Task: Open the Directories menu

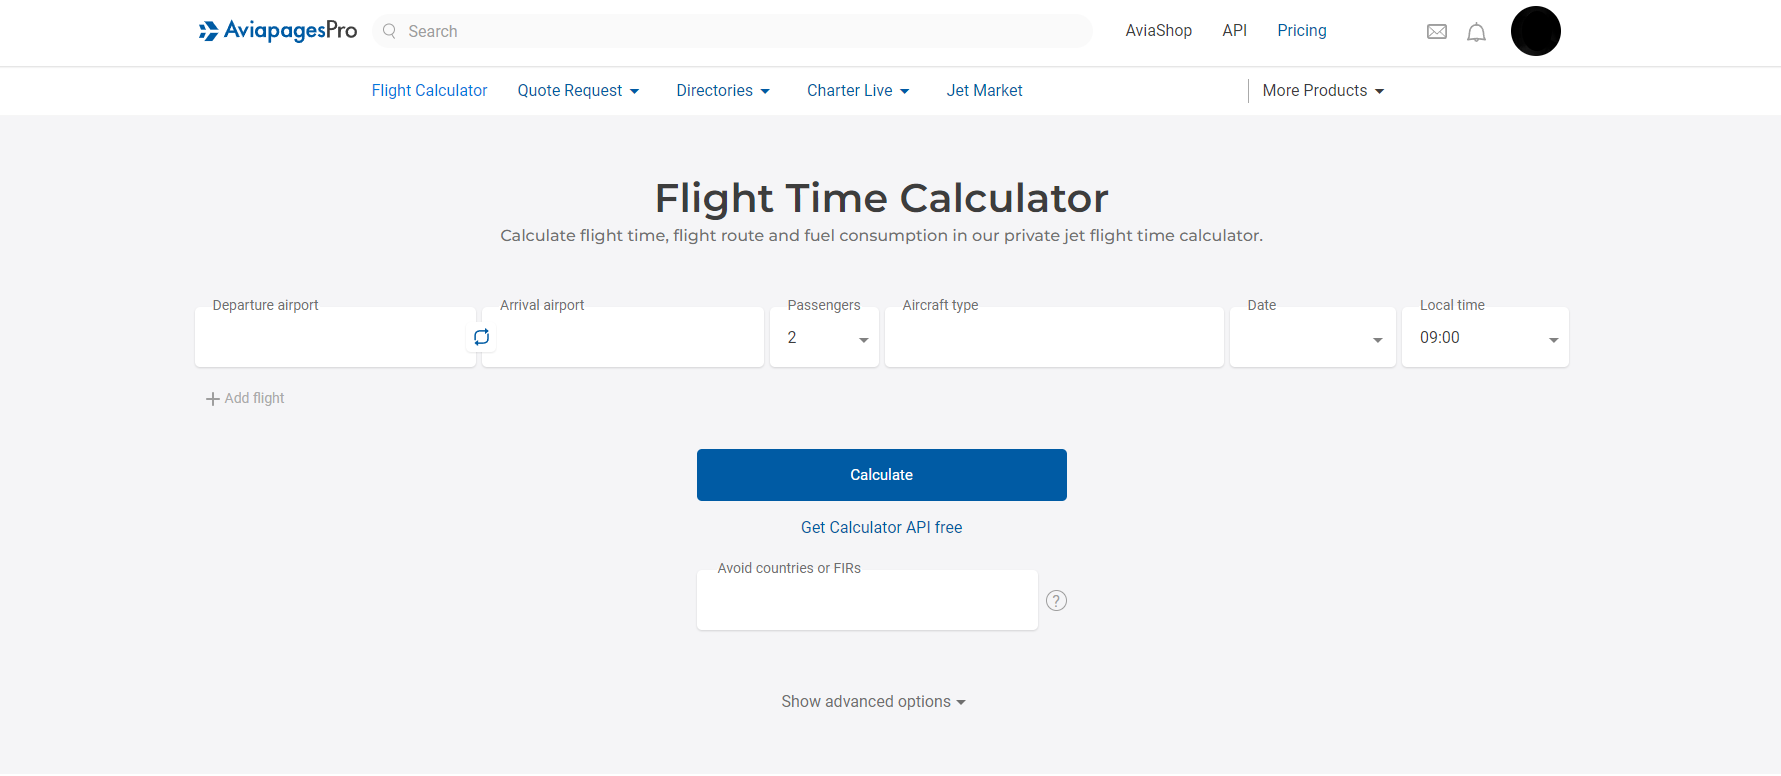Action: (723, 91)
